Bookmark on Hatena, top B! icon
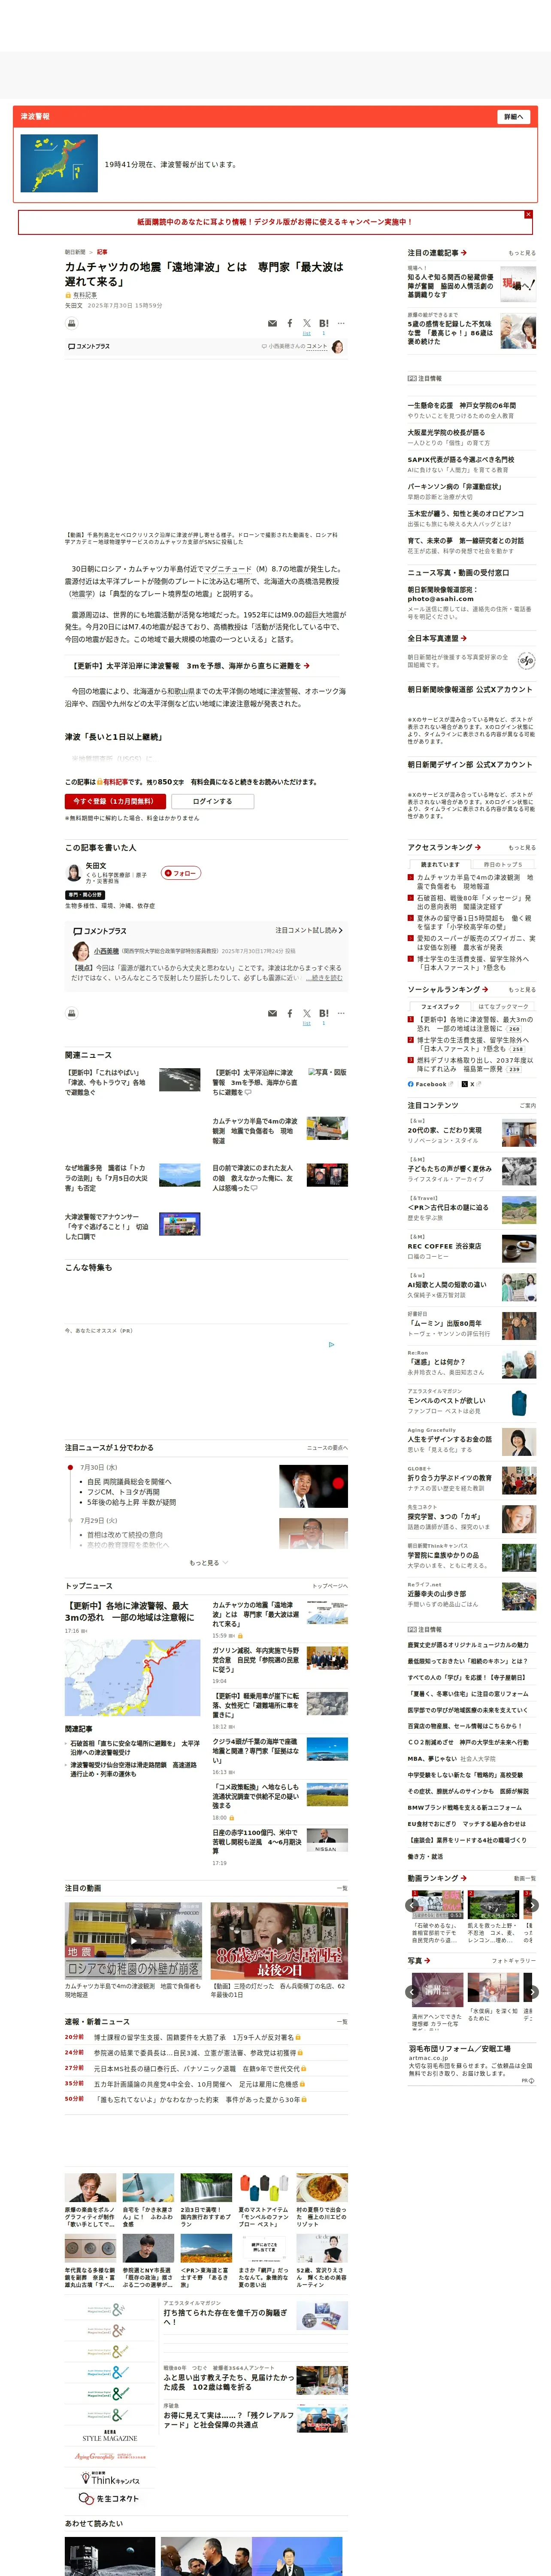Image resolution: width=551 pixels, height=2576 pixels. click(324, 323)
